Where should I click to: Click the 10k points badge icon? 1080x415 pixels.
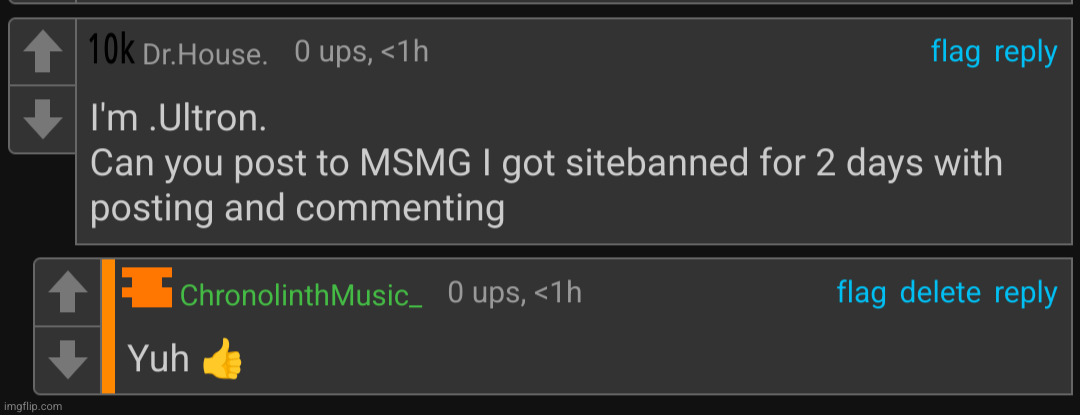click(x=112, y=50)
